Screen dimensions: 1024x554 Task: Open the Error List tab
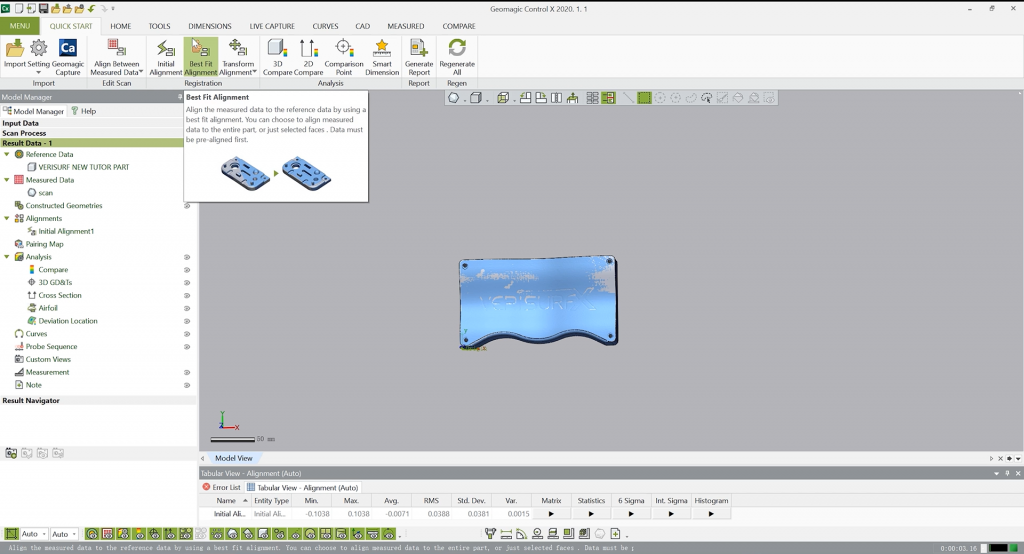click(222, 487)
